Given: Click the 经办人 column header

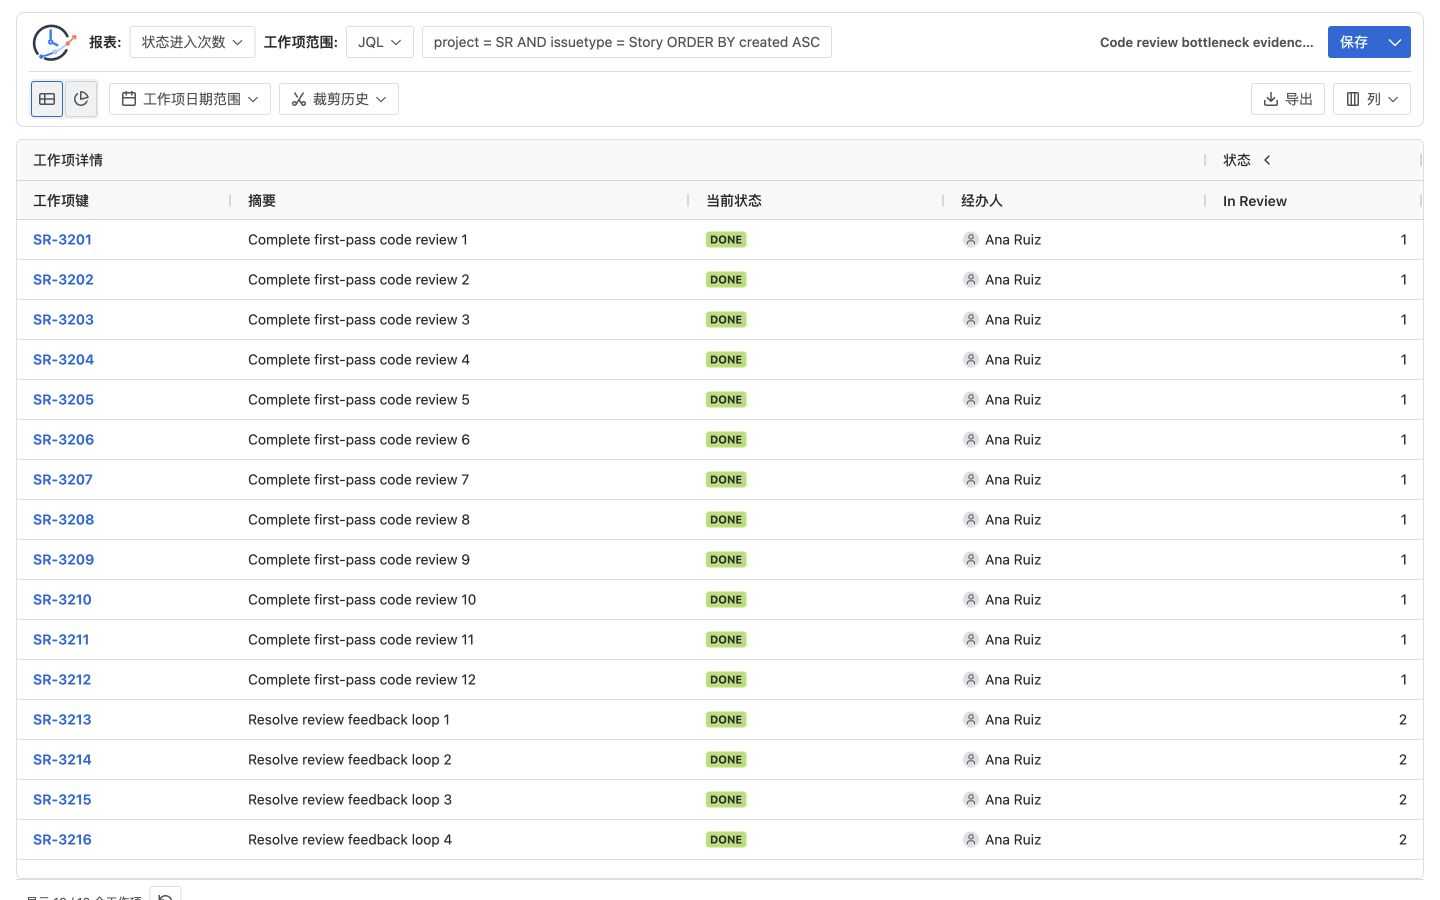Looking at the screenshot, I should (x=982, y=201).
